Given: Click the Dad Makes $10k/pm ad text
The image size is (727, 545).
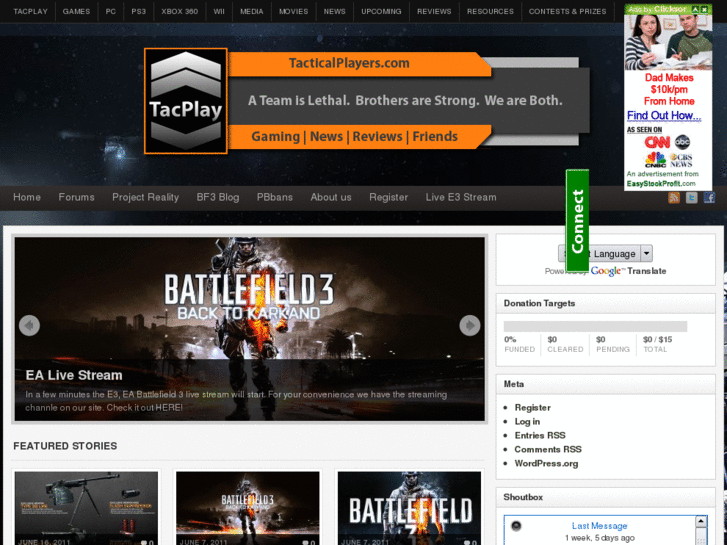Looking at the screenshot, I should pos(669,90).
